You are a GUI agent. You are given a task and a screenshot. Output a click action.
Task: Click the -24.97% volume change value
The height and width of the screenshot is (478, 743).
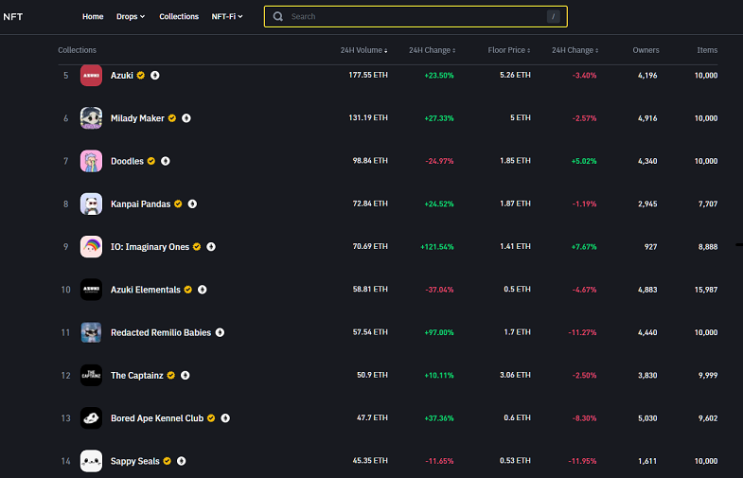pyautogui.click(x=439, y=161)
